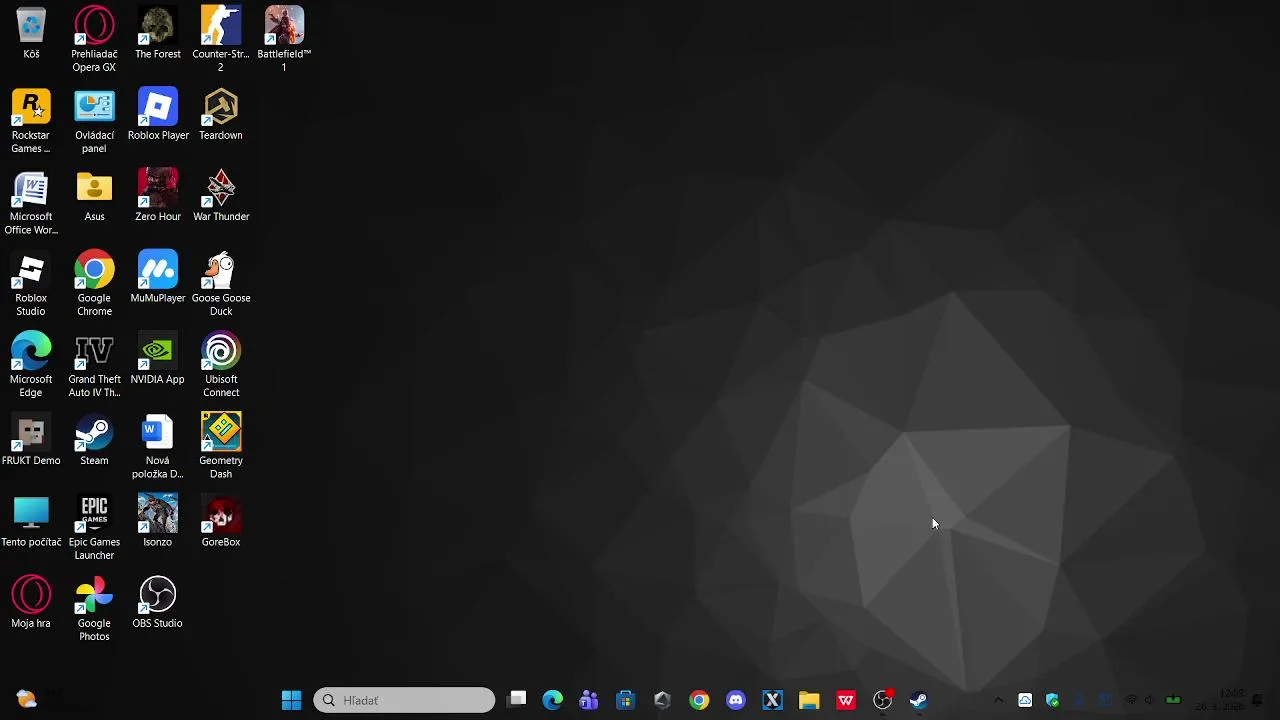Open Steam from the taskbar

[x=919, y=700]
